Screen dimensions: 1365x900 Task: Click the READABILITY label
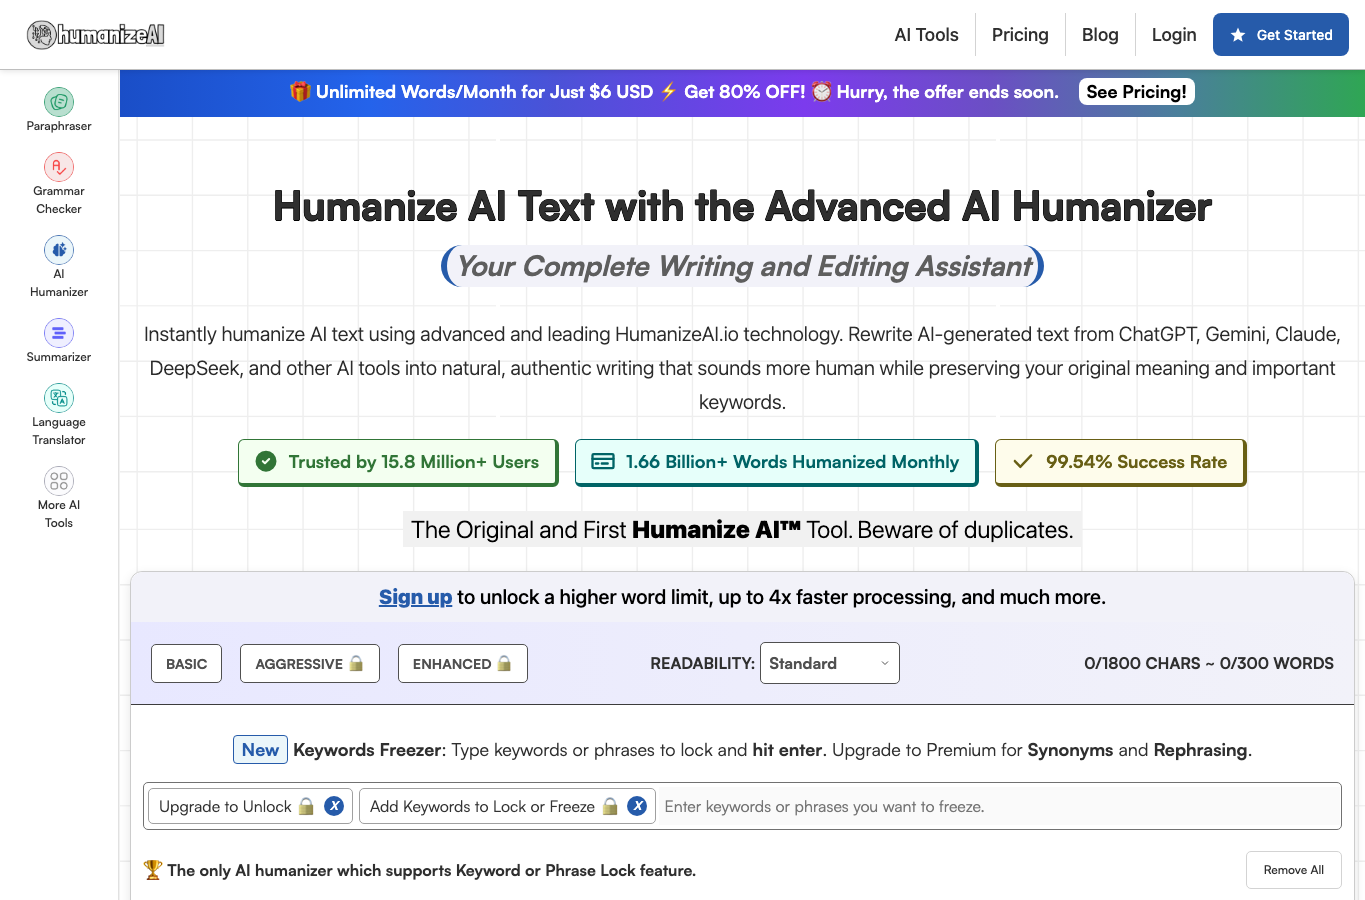coord(702,663)
